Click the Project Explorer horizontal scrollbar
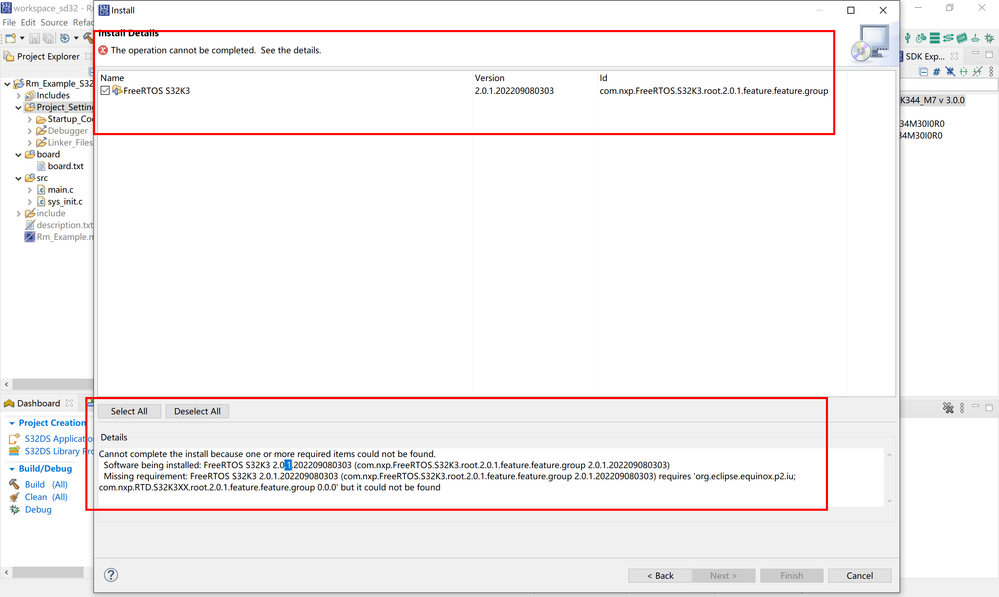999x597 pixels. pos(53,384)
